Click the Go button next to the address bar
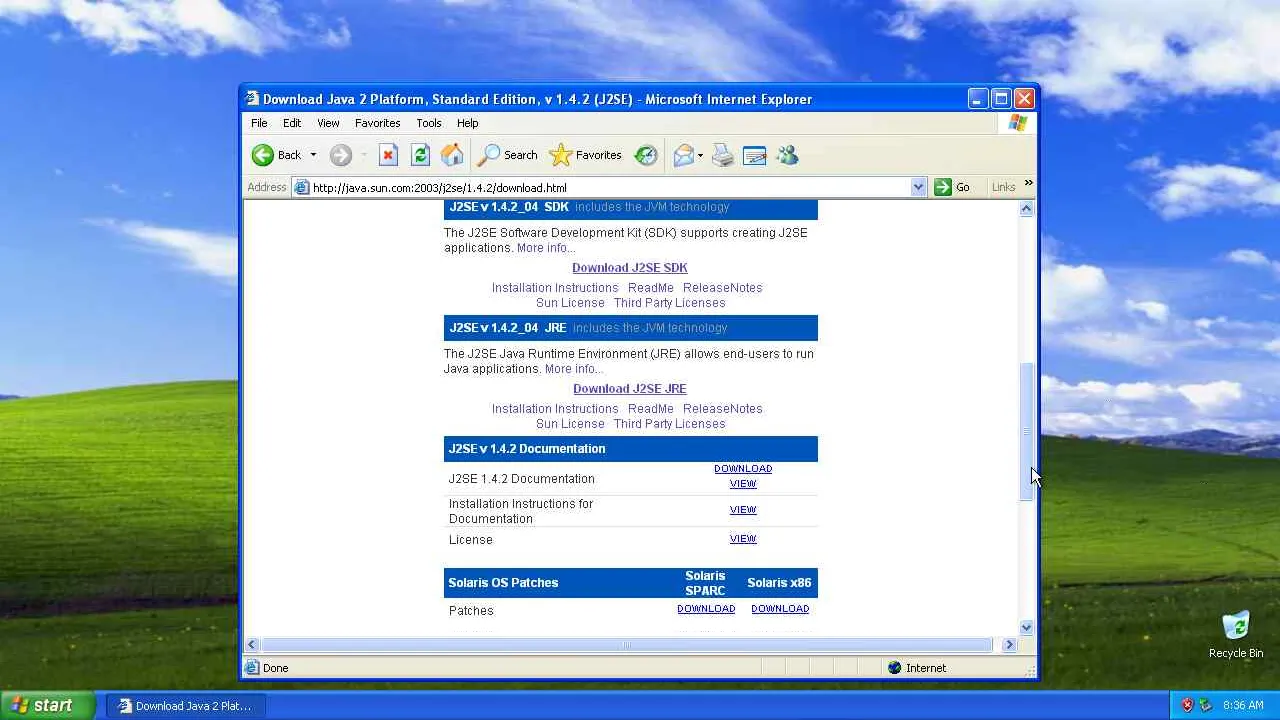The width and height of the screenshot is (1280, 720). tap(952, 187)
